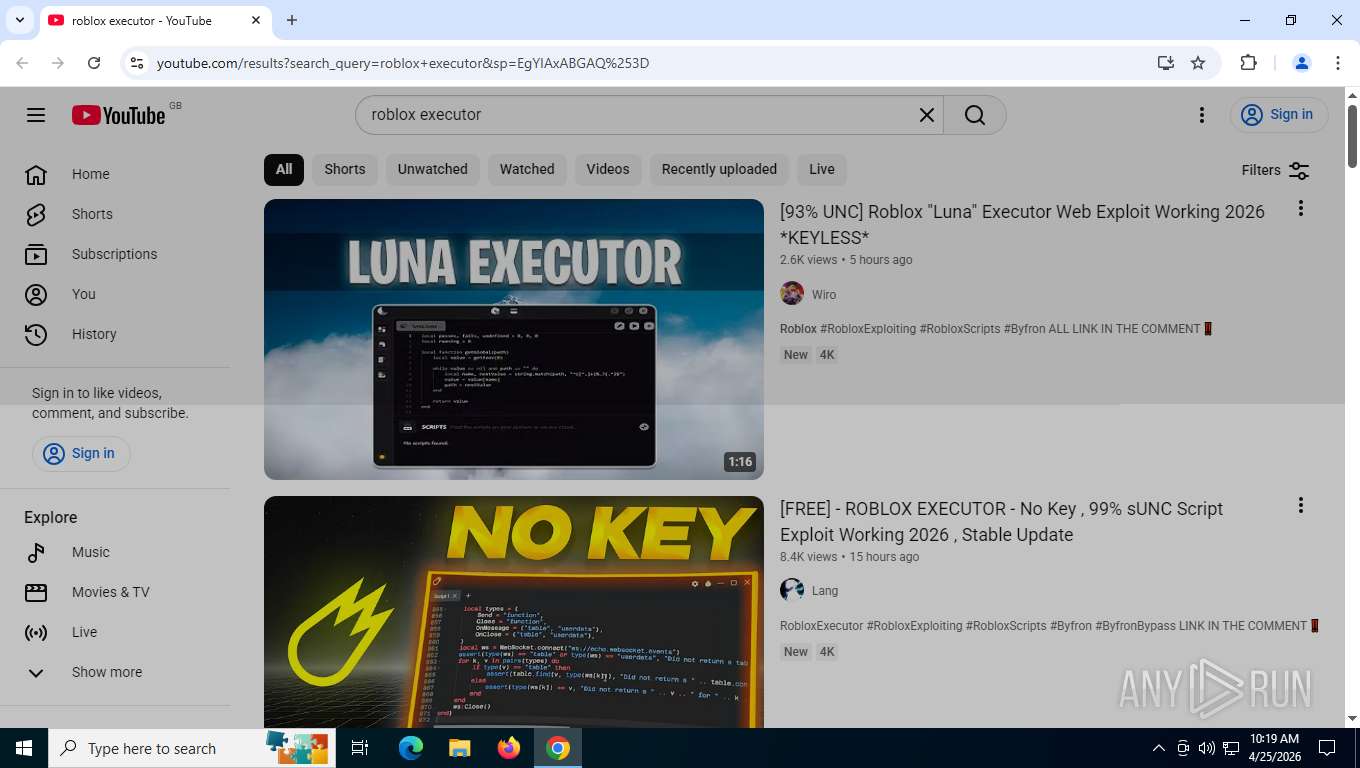The height and width of the screenshot is (768, 1360).
Task: Open the Filters panel
Action: click(x=1275, y=170)
